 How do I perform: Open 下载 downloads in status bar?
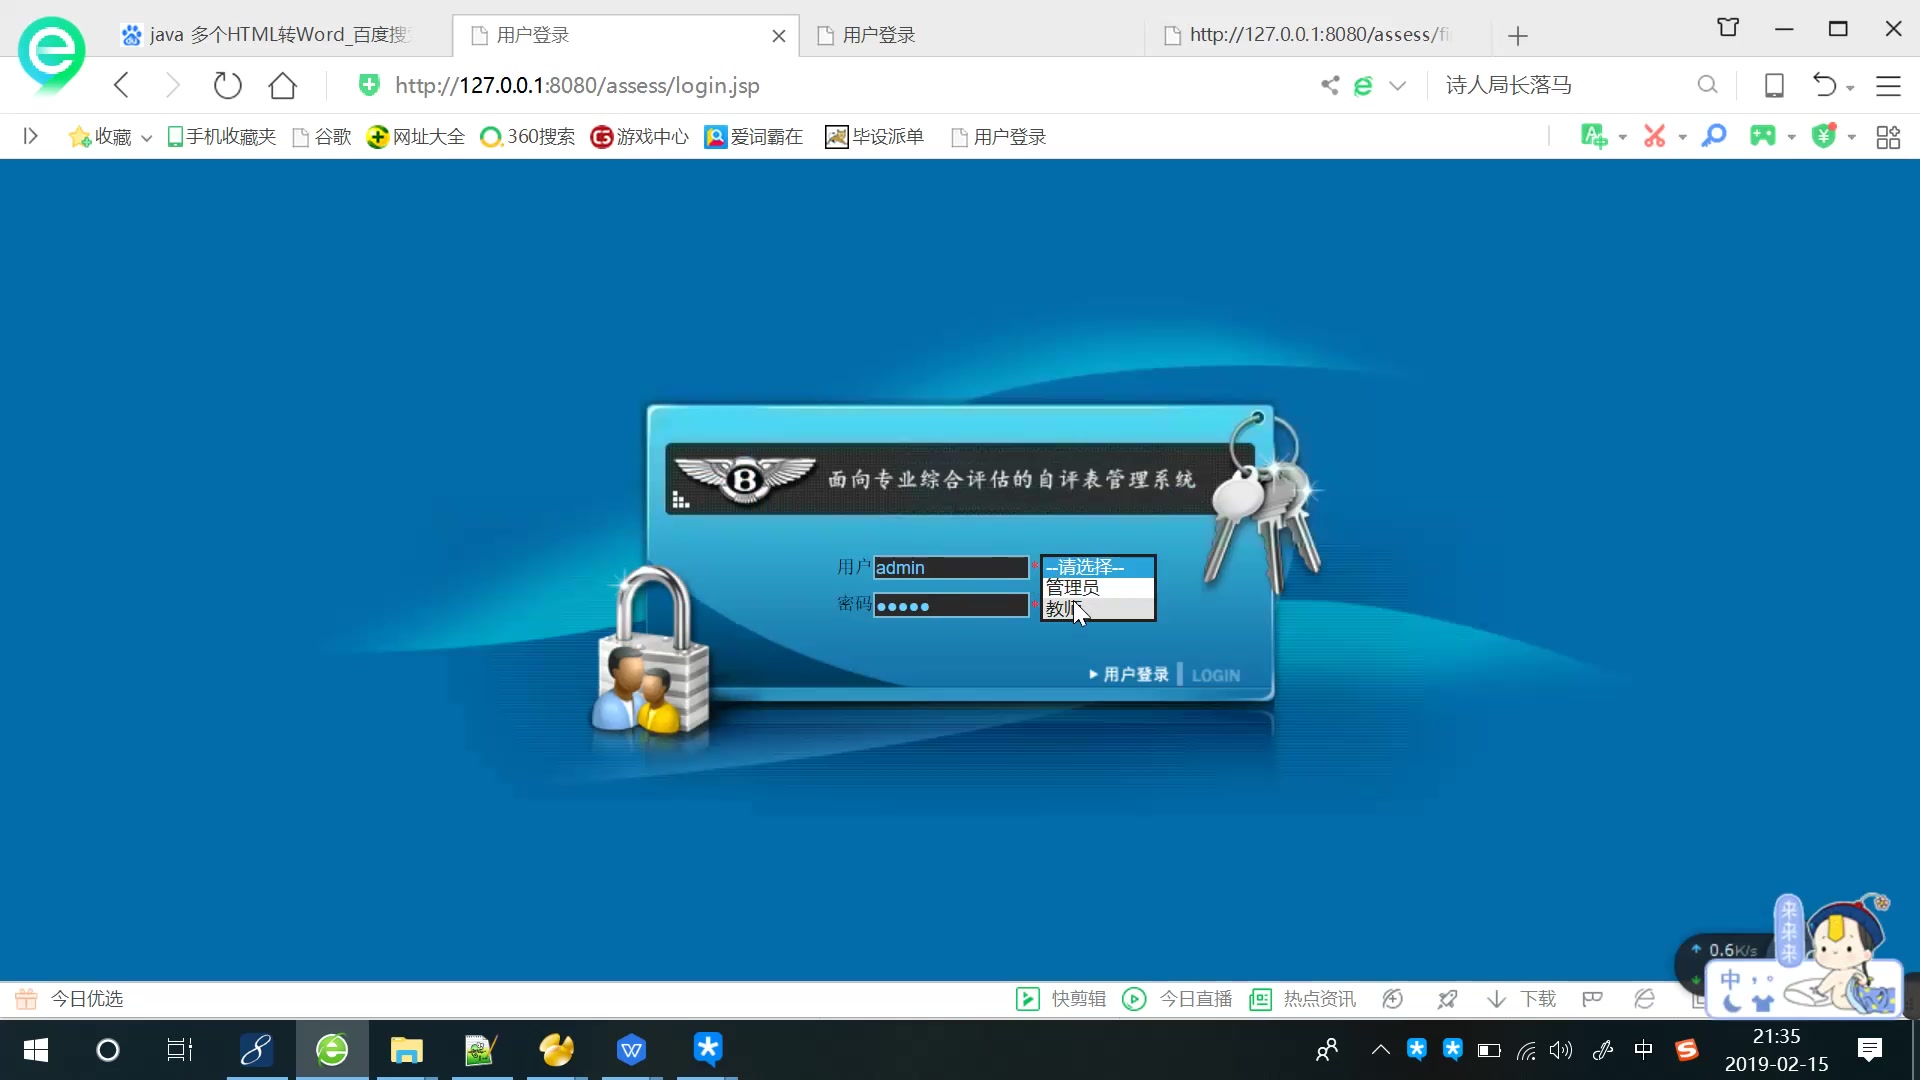pyautogui.click(x=1521, y=999)
